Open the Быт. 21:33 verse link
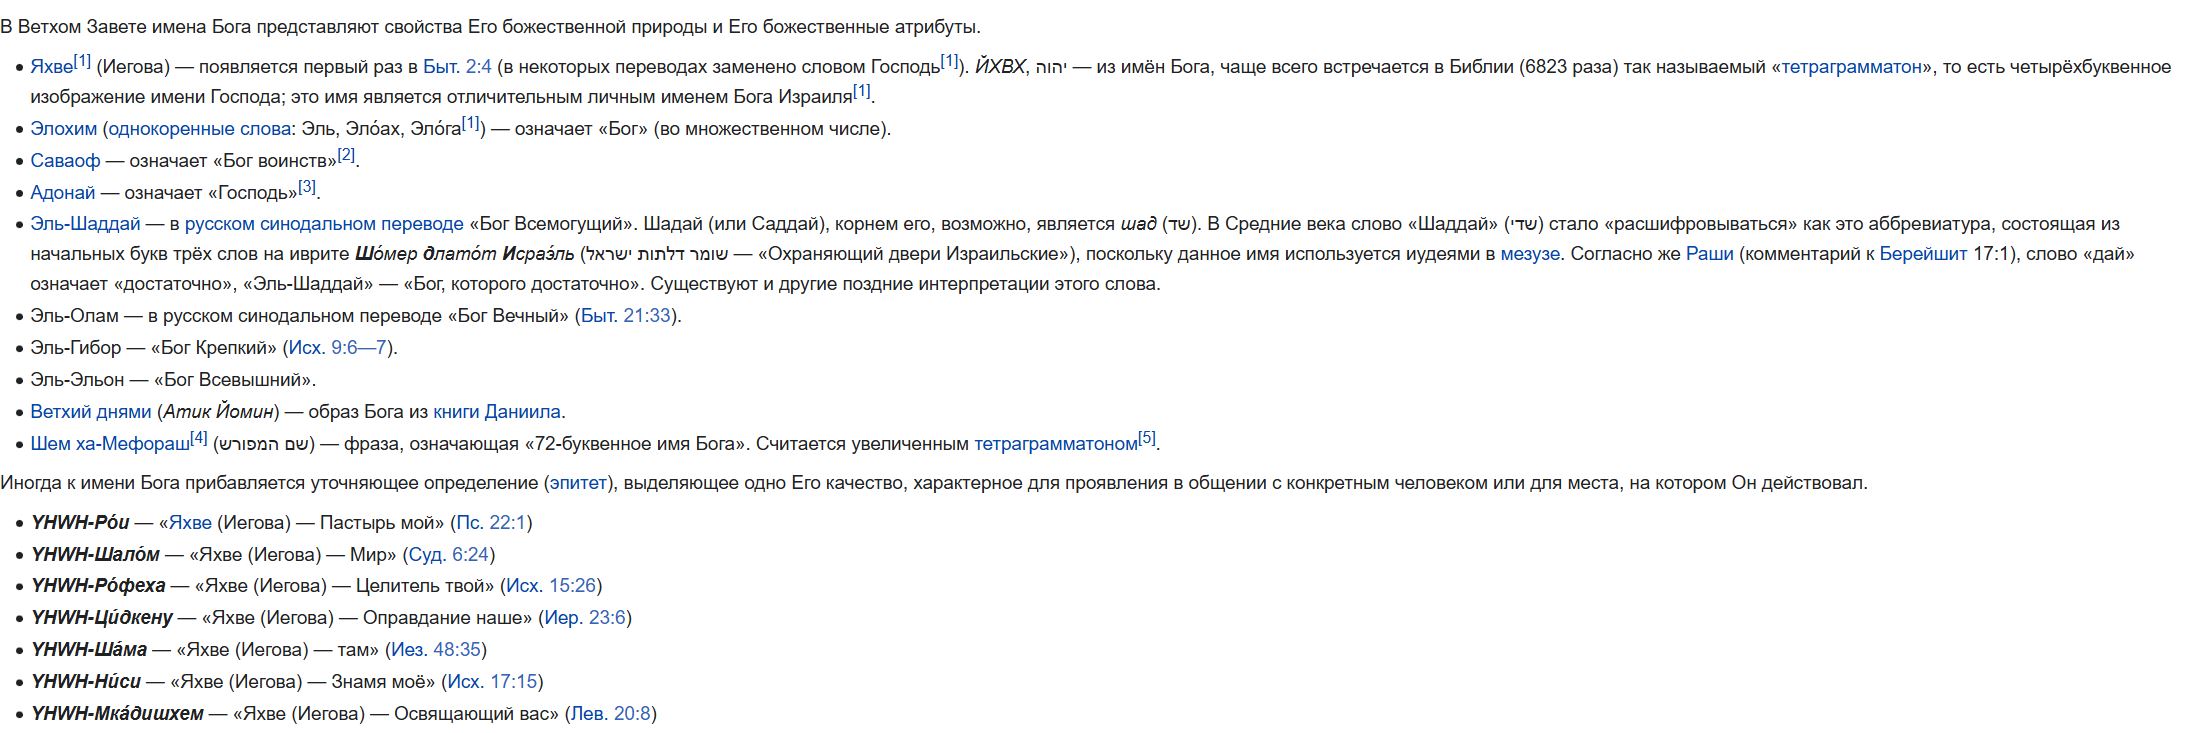This screenshot has width=2189, height=733. coord(626,316)
